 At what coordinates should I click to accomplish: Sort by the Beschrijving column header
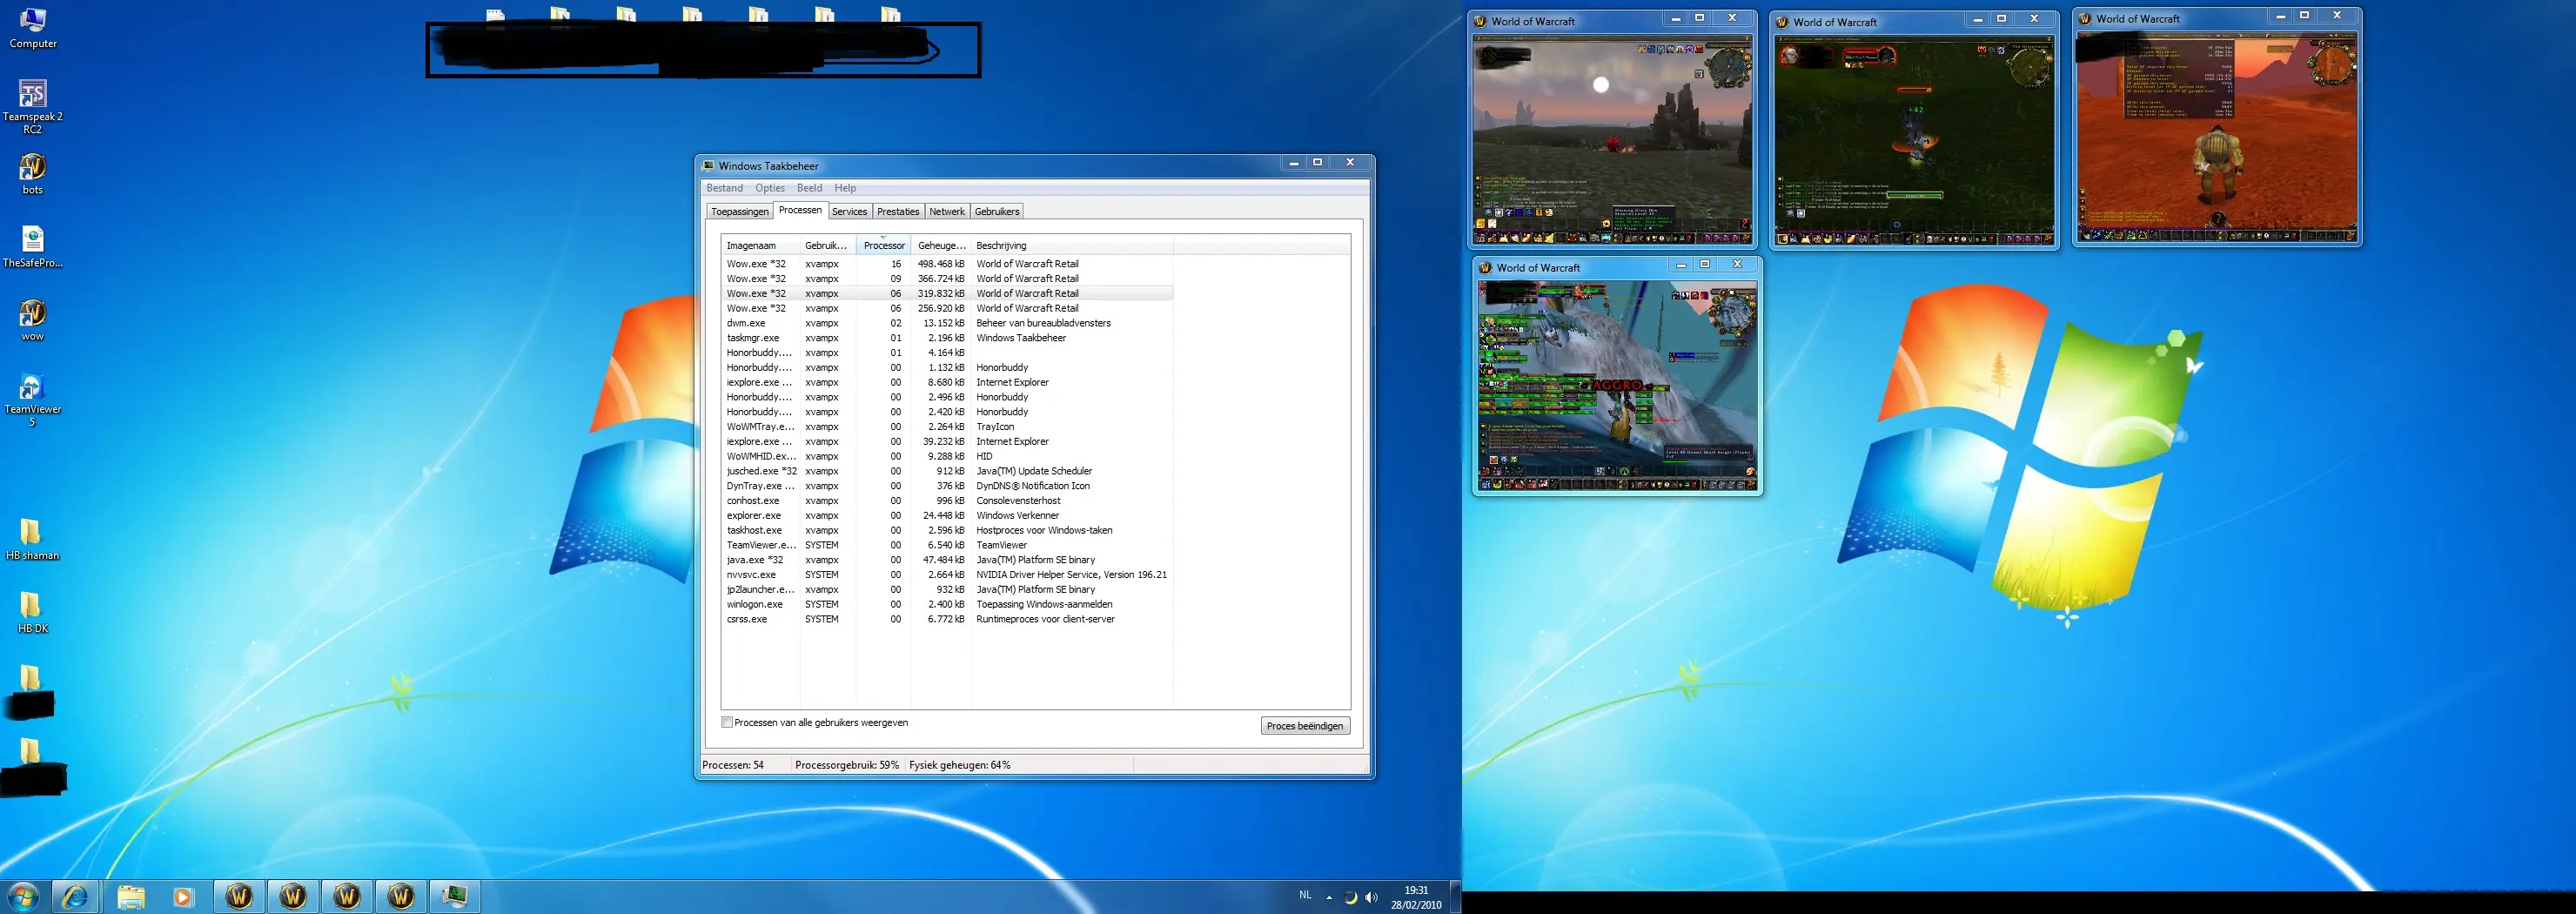(x=1072, y=246)
